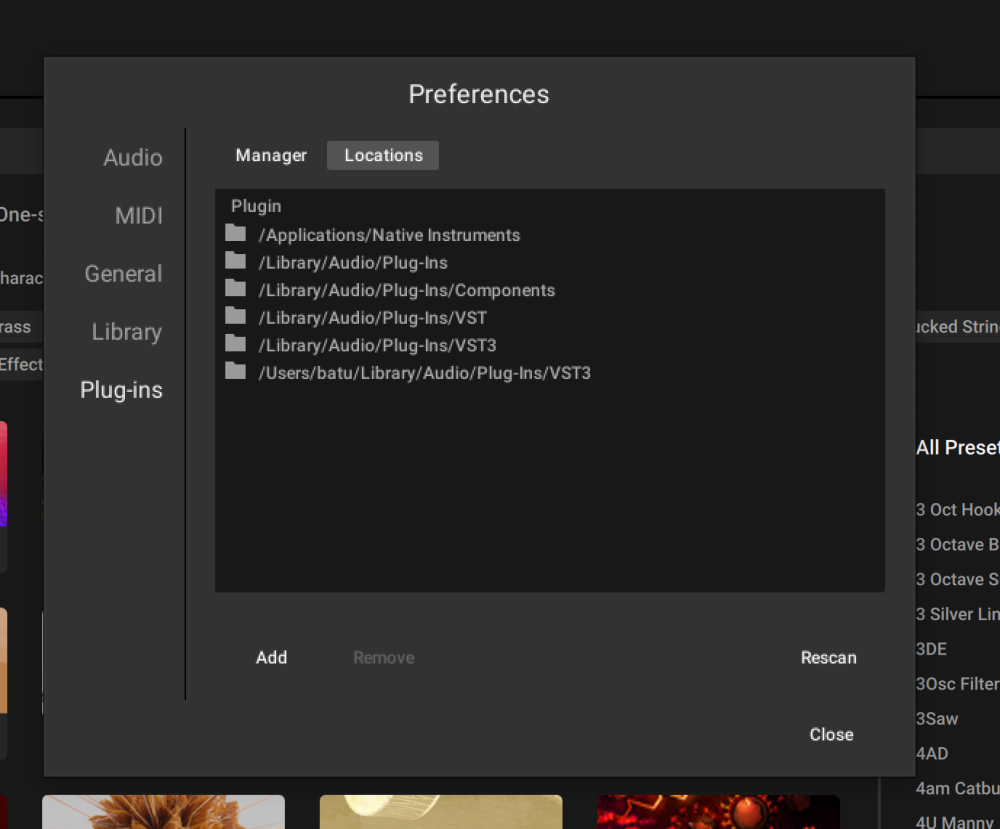This screenshot has width=1000, height=829.
Task: Open the Library preferences section
Action: pos(126,332)
